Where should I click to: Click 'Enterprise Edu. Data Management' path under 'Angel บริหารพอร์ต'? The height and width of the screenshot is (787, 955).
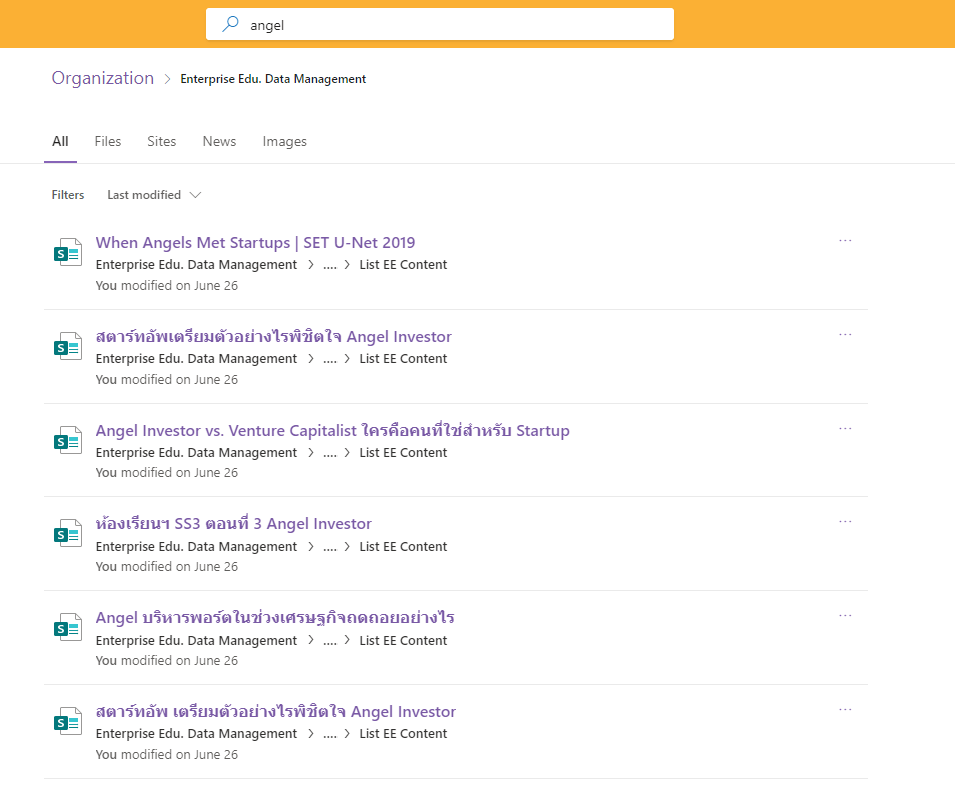pyautogui.click(x=196, y=640)
